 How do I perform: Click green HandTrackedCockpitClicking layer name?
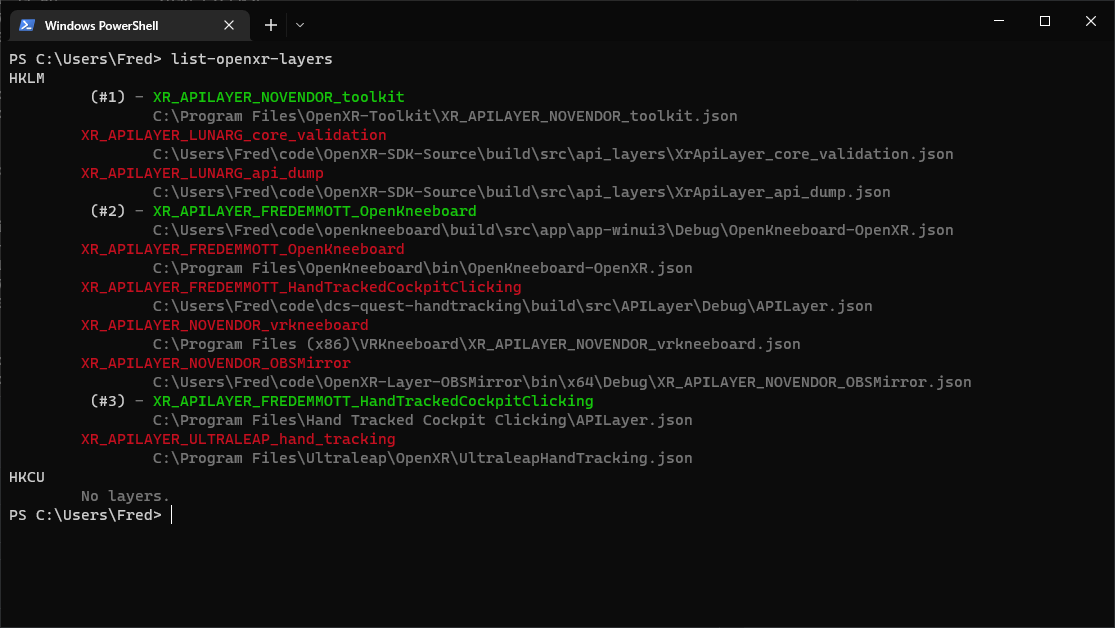(x=373, y=401)
